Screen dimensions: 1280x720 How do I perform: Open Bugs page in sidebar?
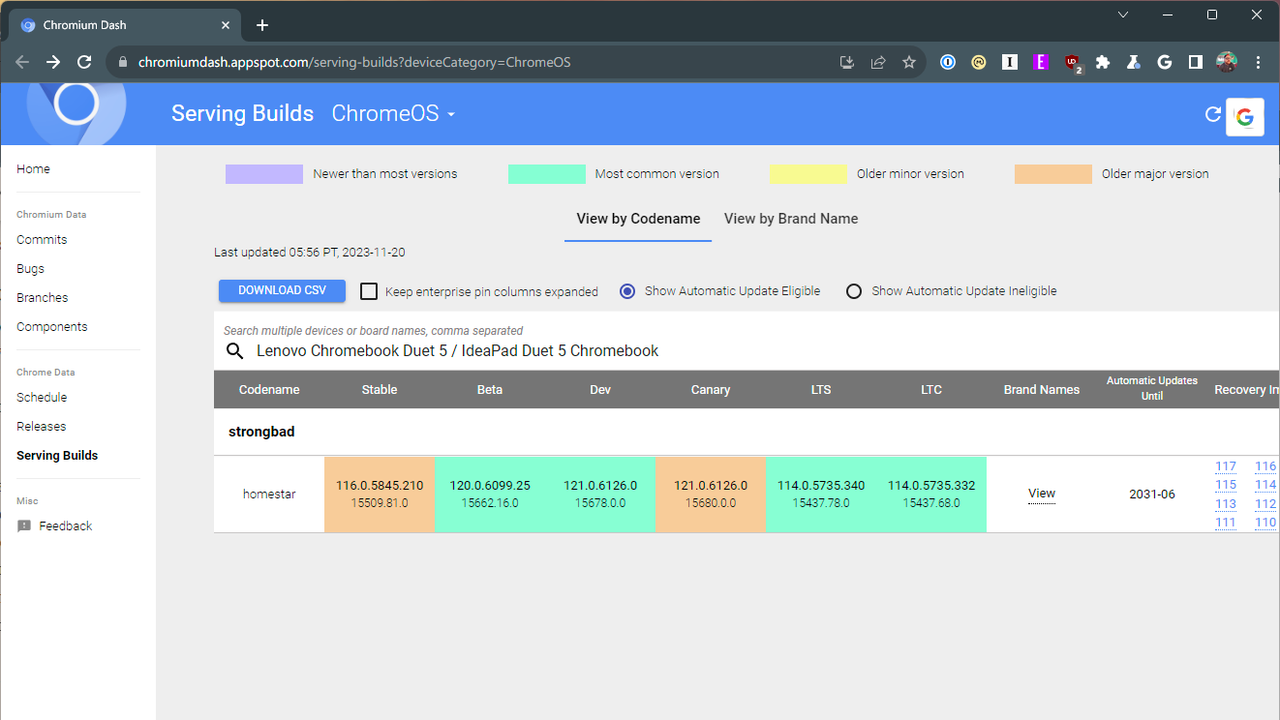click(x=30, y=269)
